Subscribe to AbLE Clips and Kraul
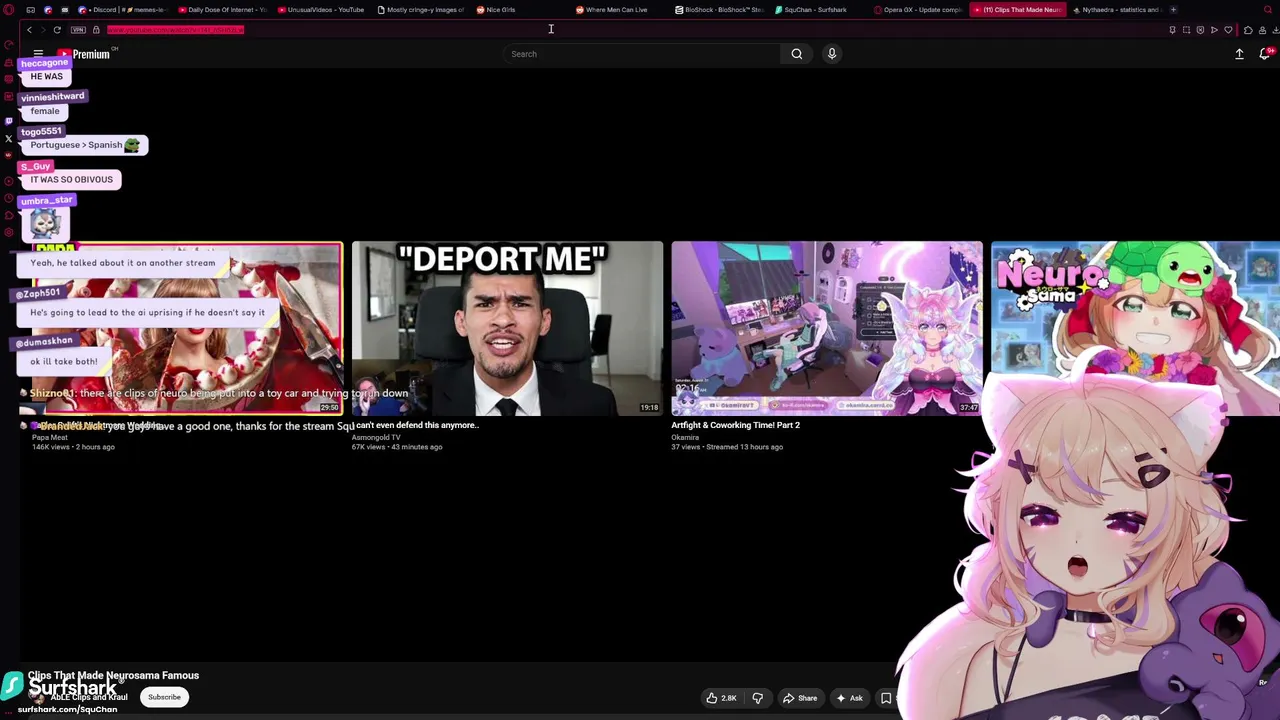 click(x=165, y=697)
